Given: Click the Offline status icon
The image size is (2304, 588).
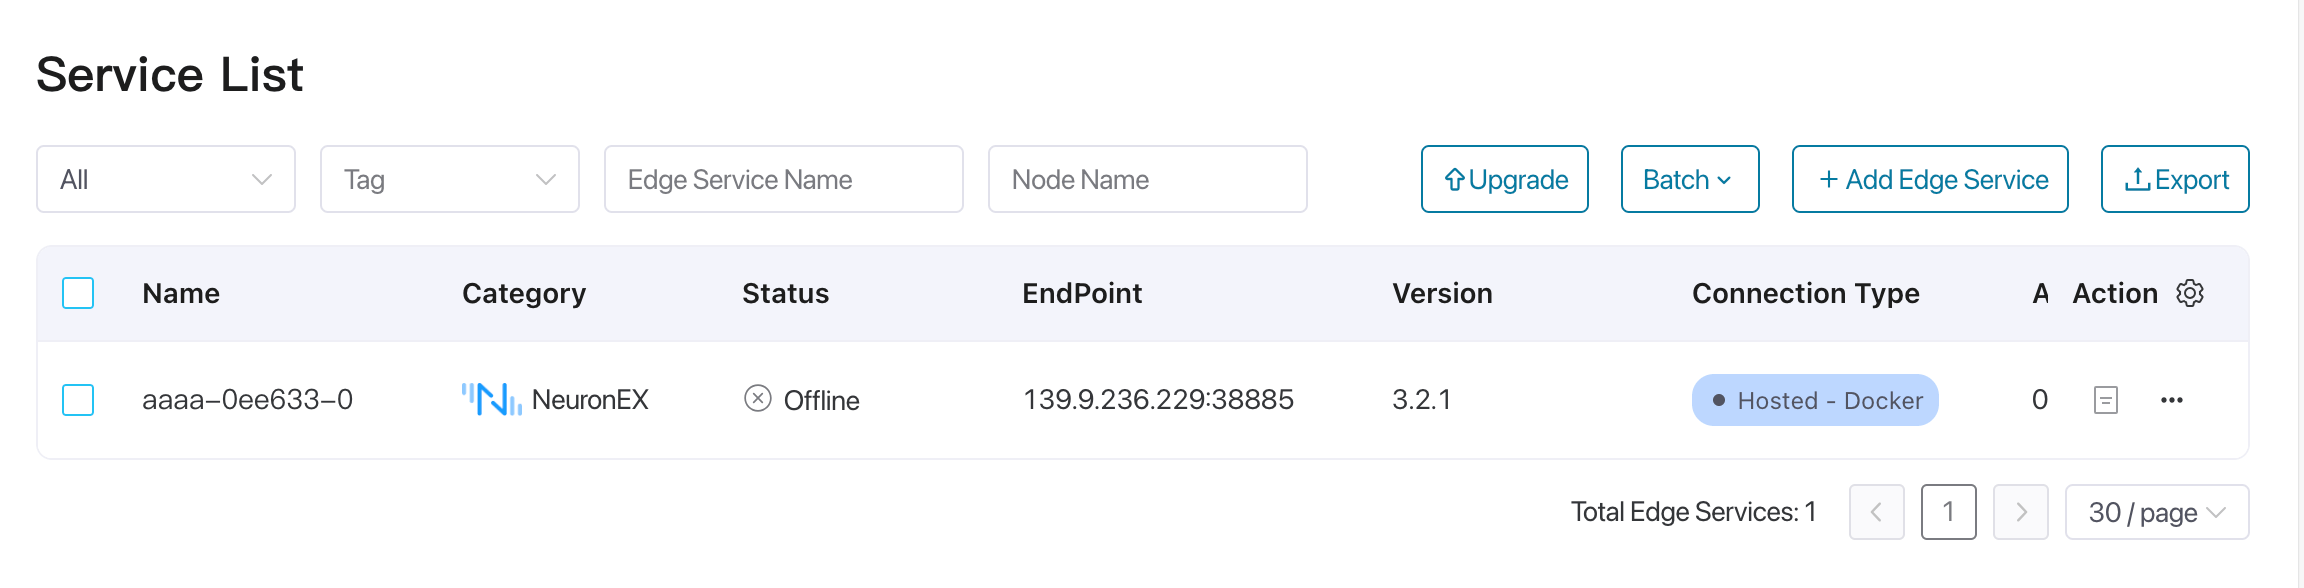Looking at the screenshot, I should click(758, 398).
